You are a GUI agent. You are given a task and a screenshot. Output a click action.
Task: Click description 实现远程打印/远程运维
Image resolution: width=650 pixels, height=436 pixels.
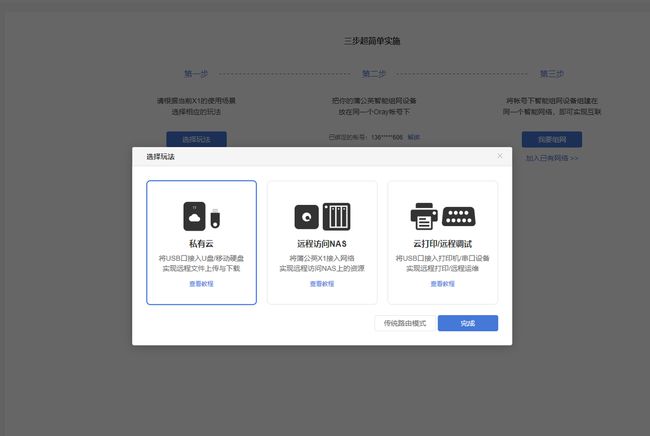coord(442,269)
